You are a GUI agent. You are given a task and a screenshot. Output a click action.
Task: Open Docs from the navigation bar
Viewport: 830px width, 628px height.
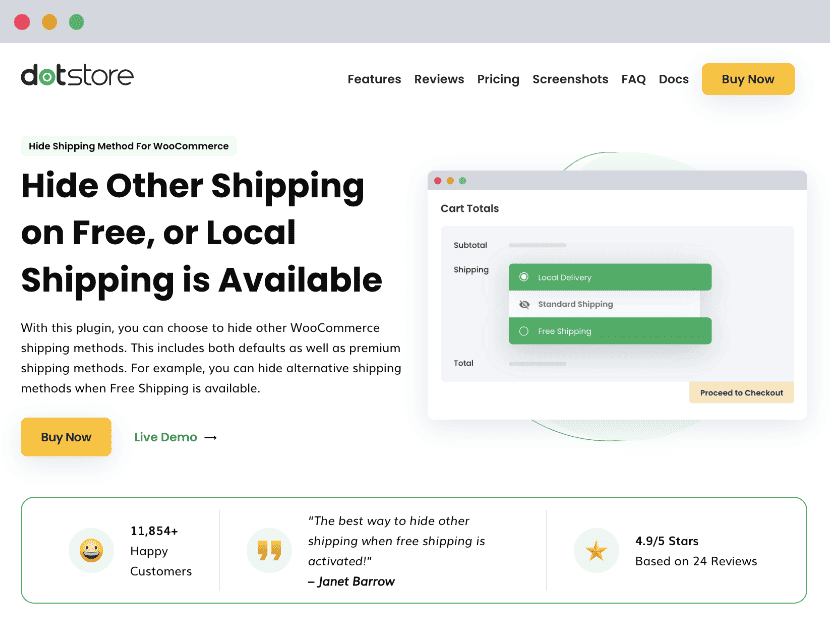tap(673, 79)
